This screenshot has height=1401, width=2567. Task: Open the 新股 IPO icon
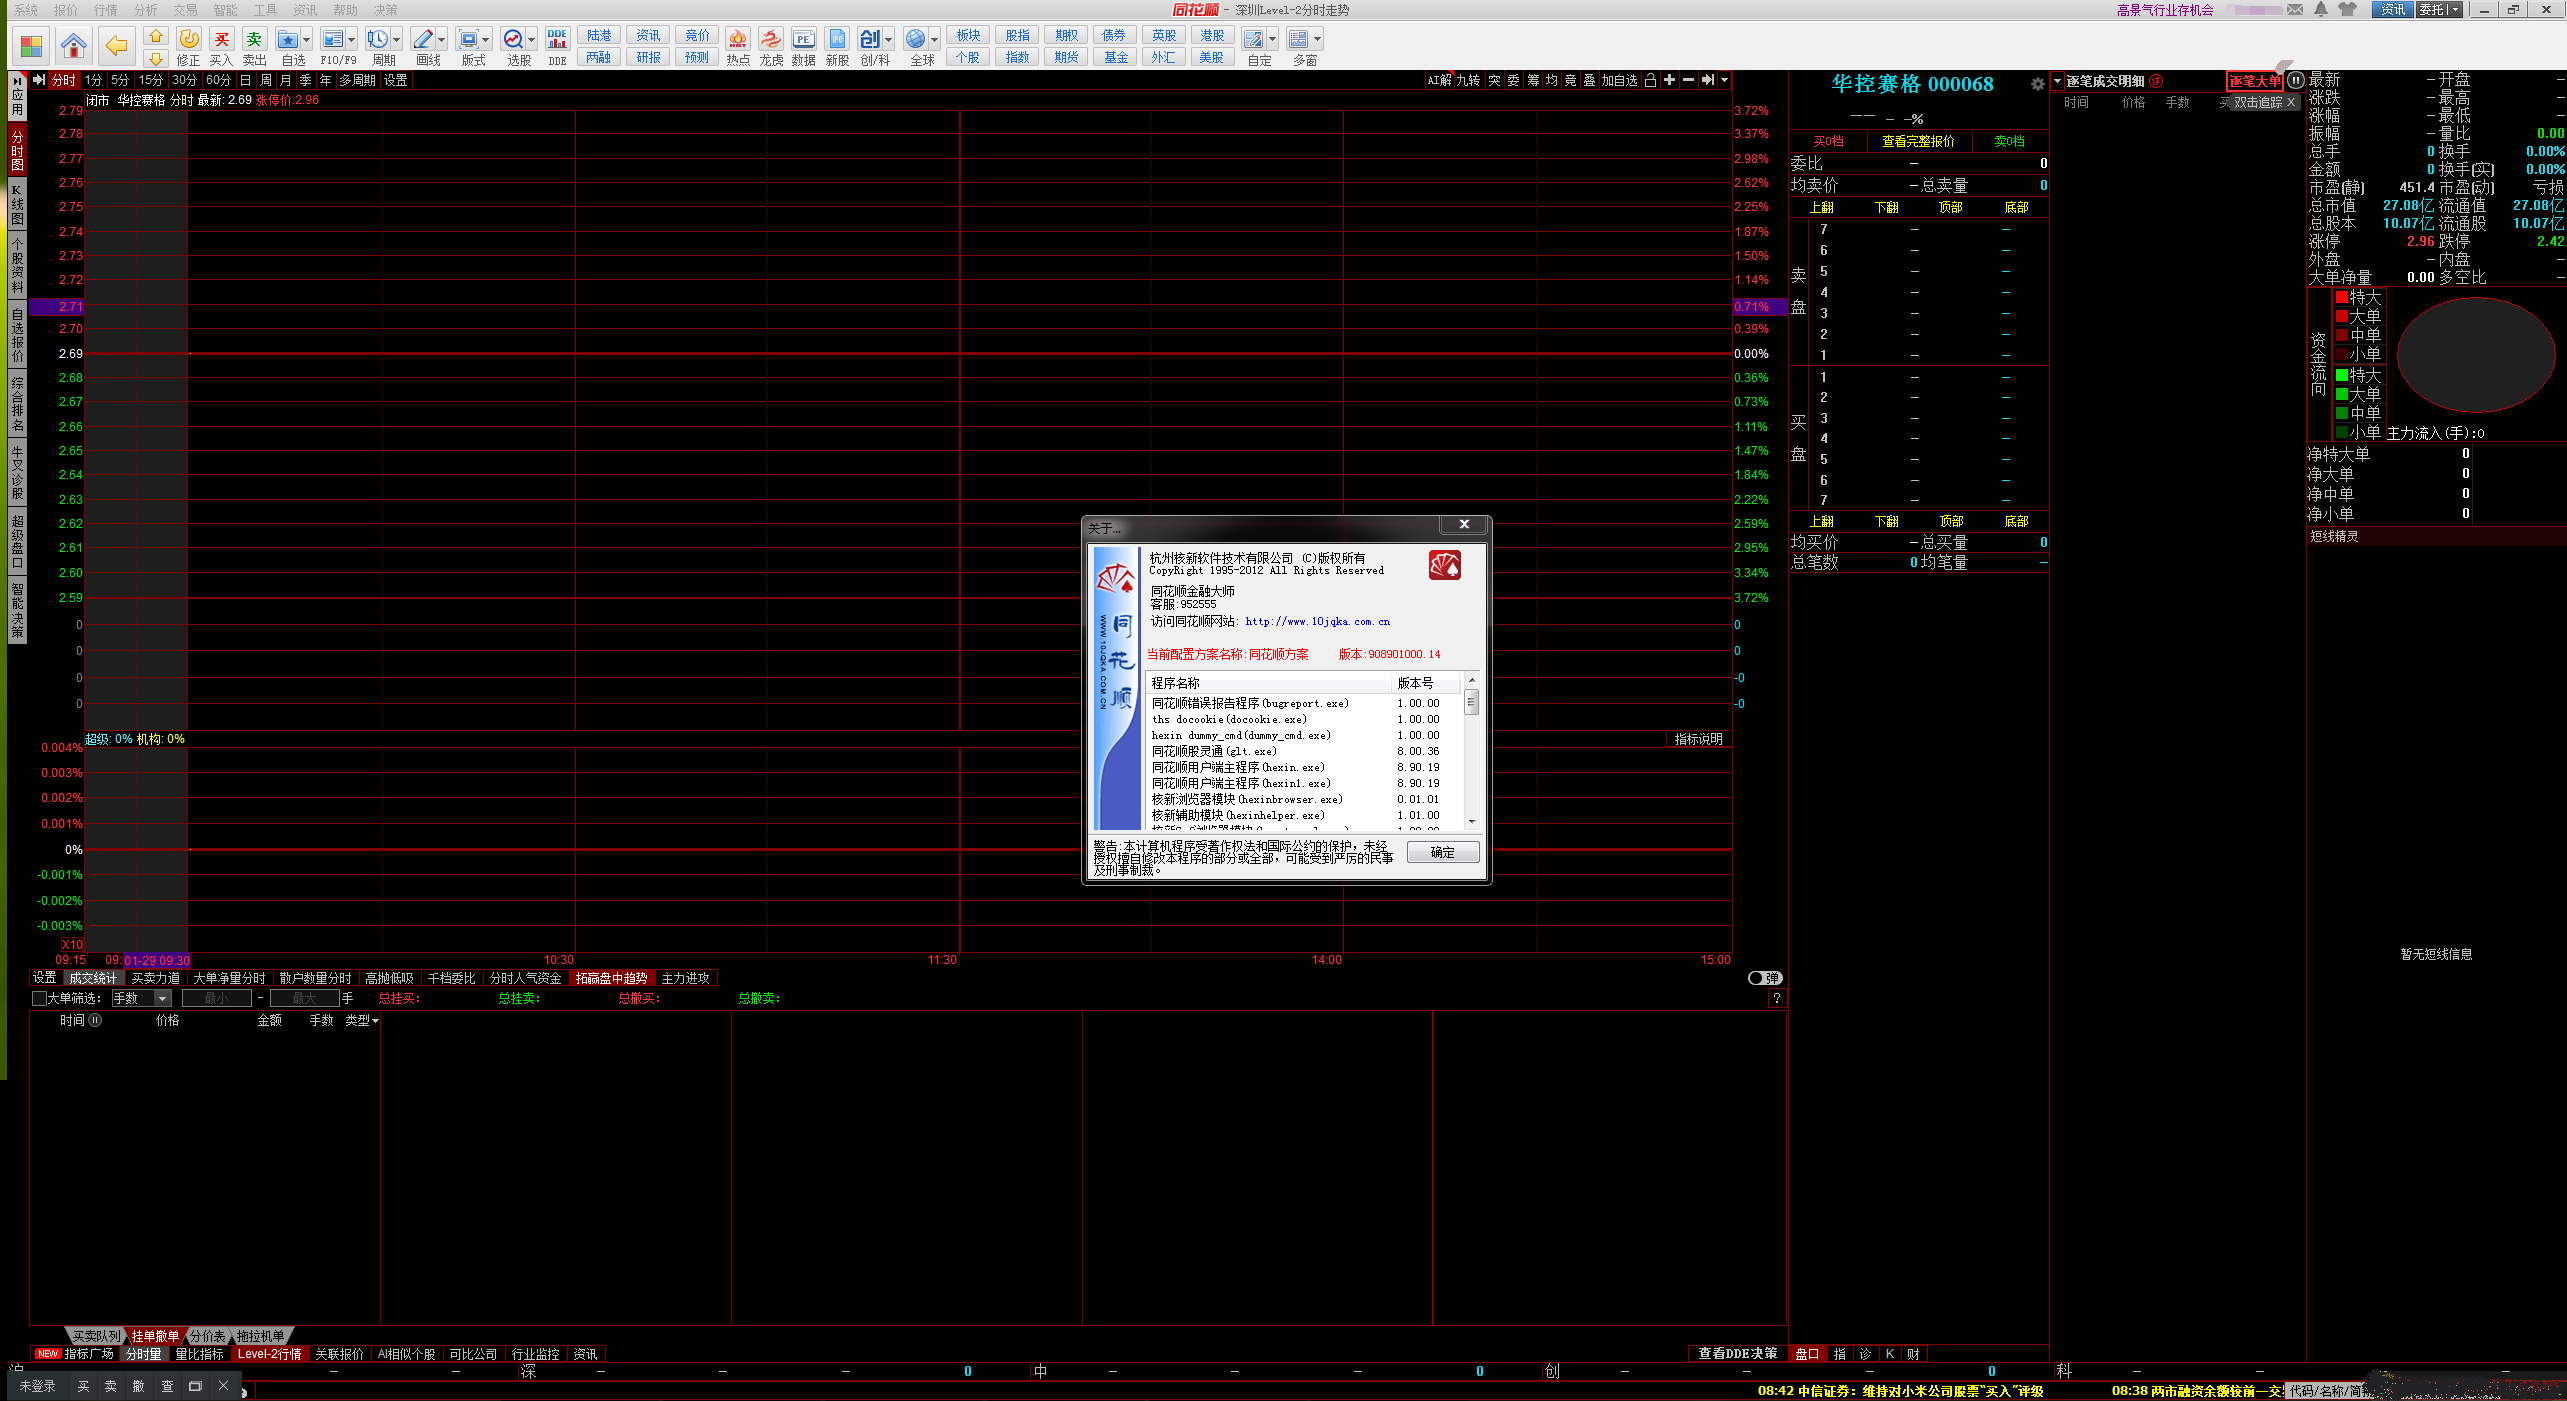tap(837, 39)
